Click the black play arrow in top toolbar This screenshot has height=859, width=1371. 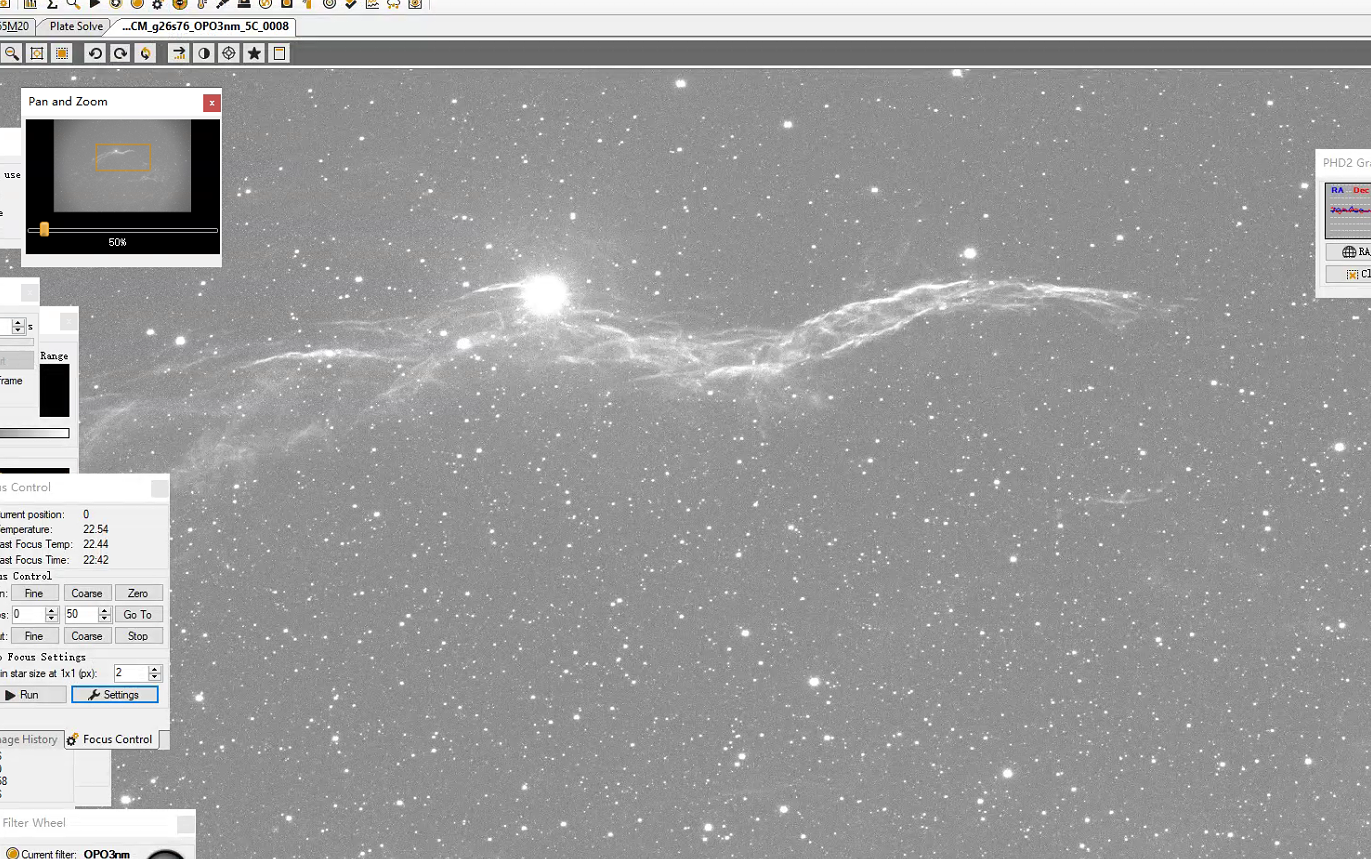click(x=95, y=4)
